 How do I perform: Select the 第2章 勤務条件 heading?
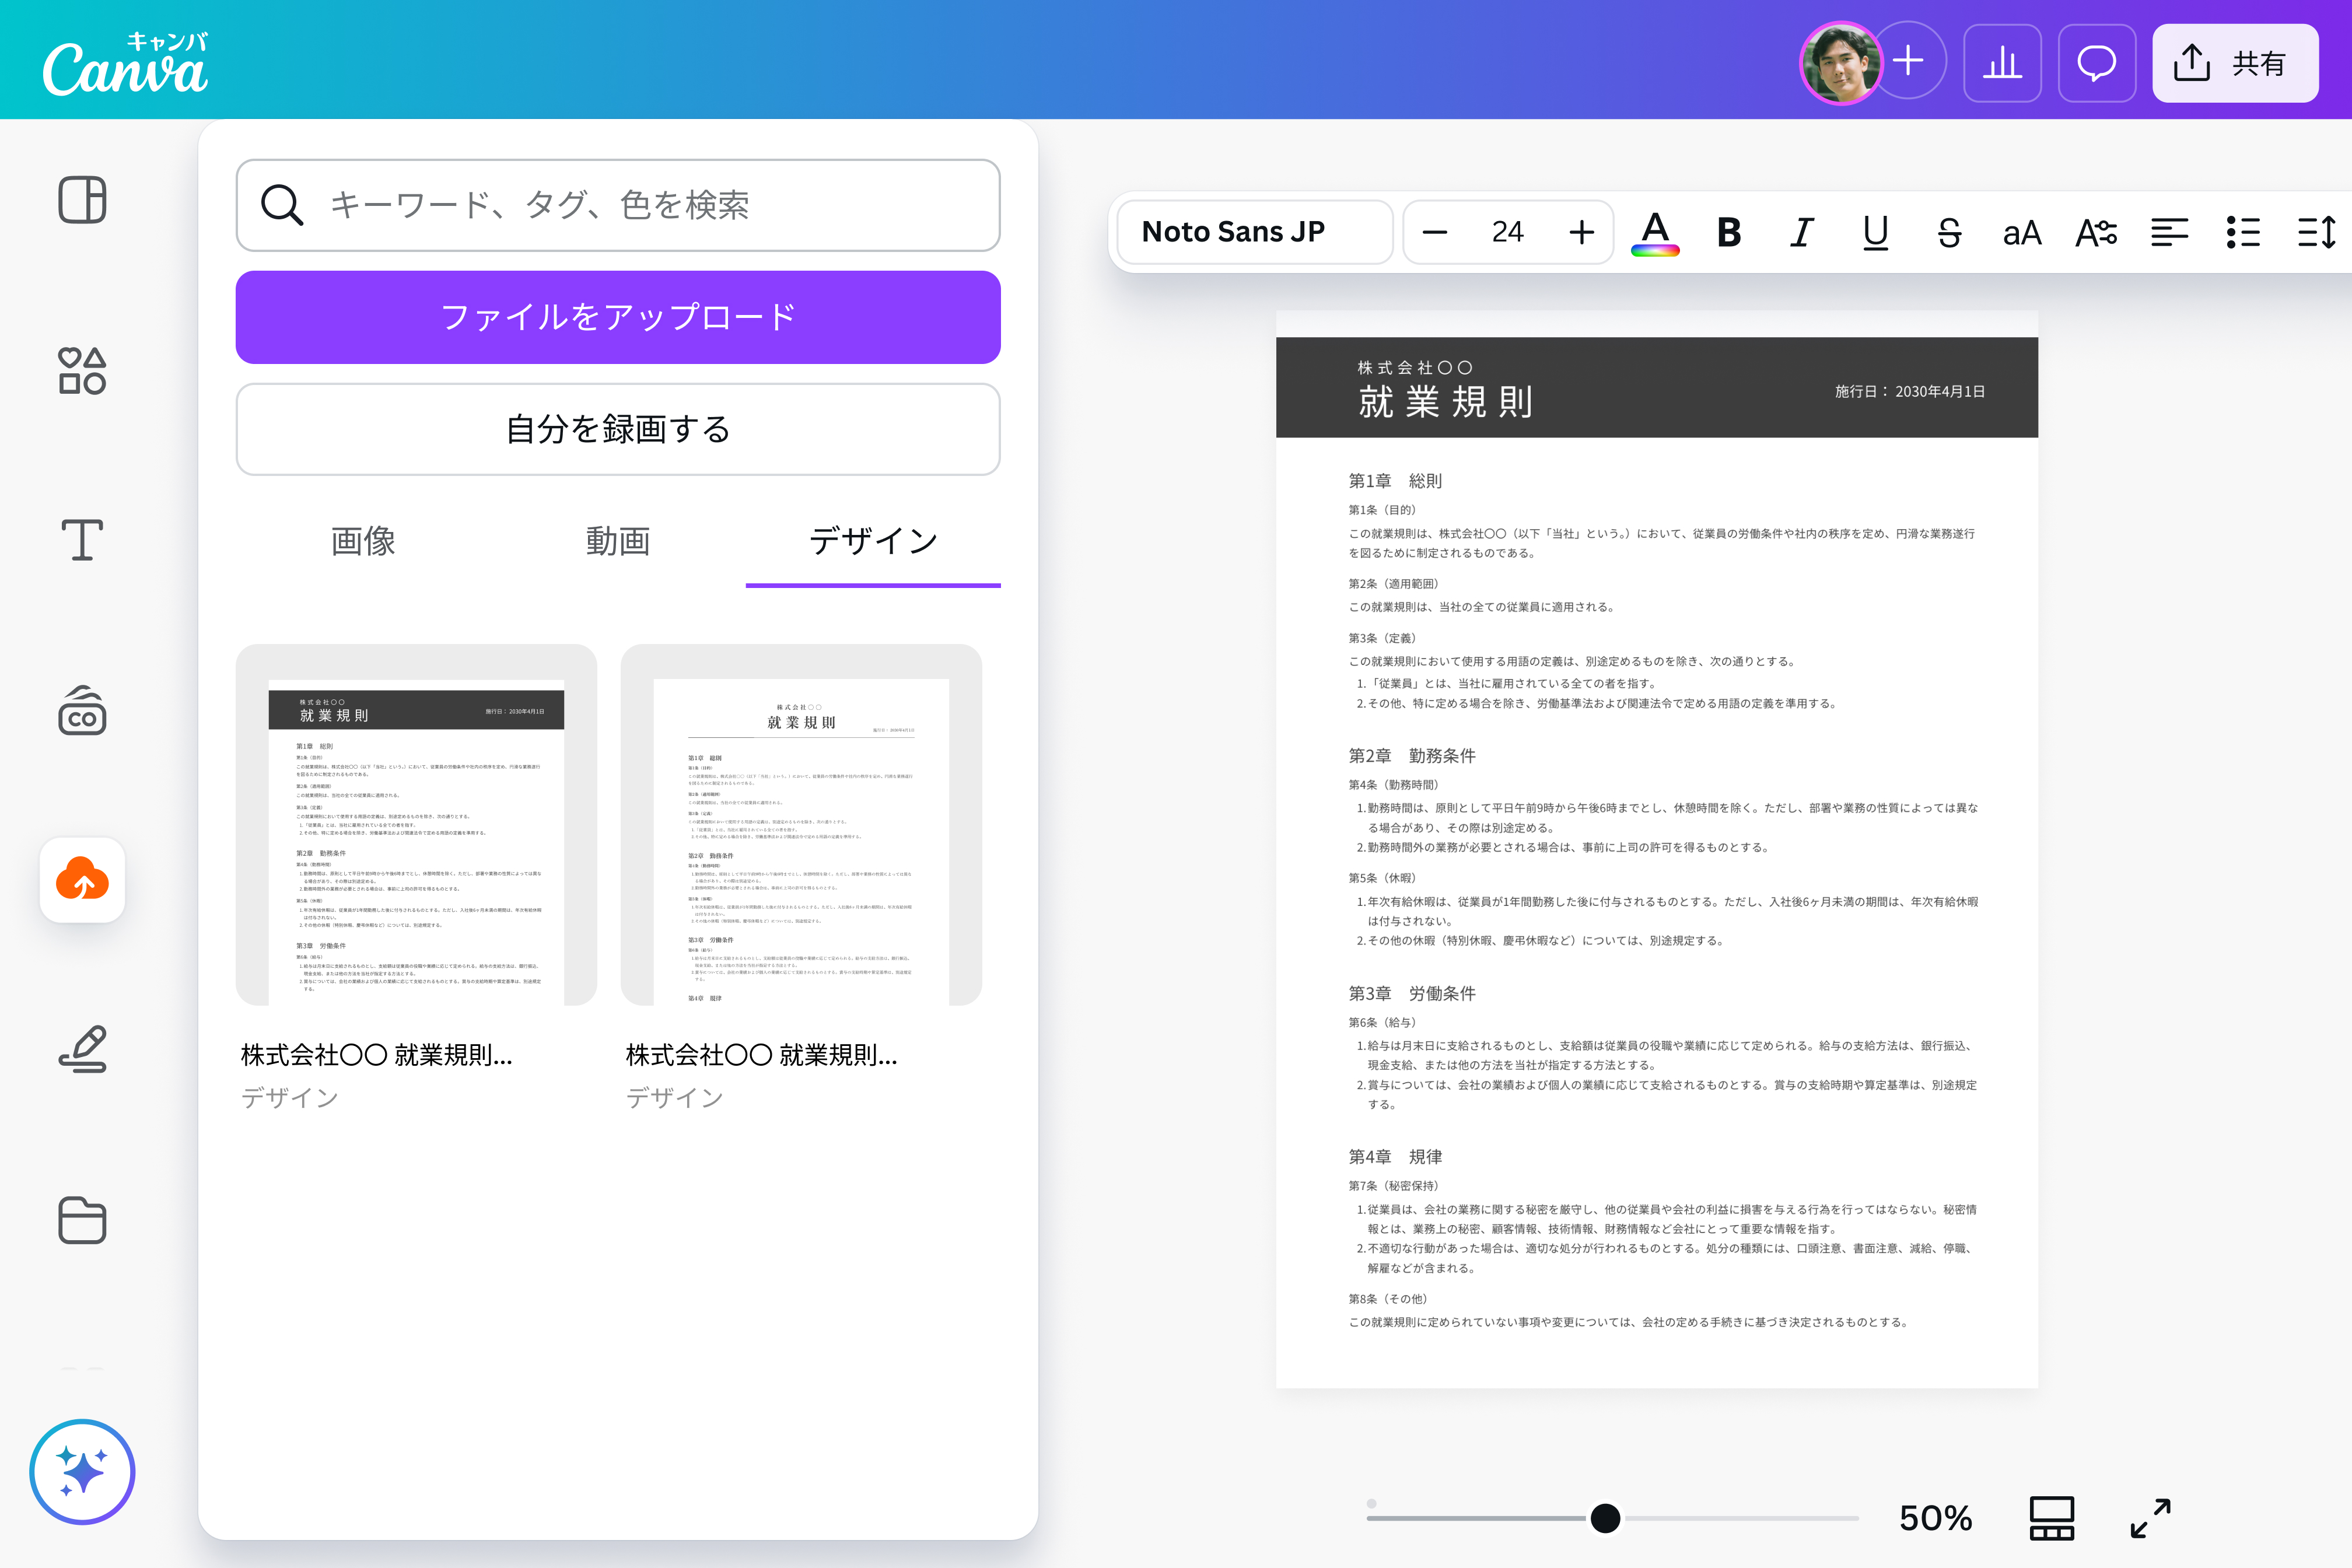click(x=1412, y=756)
